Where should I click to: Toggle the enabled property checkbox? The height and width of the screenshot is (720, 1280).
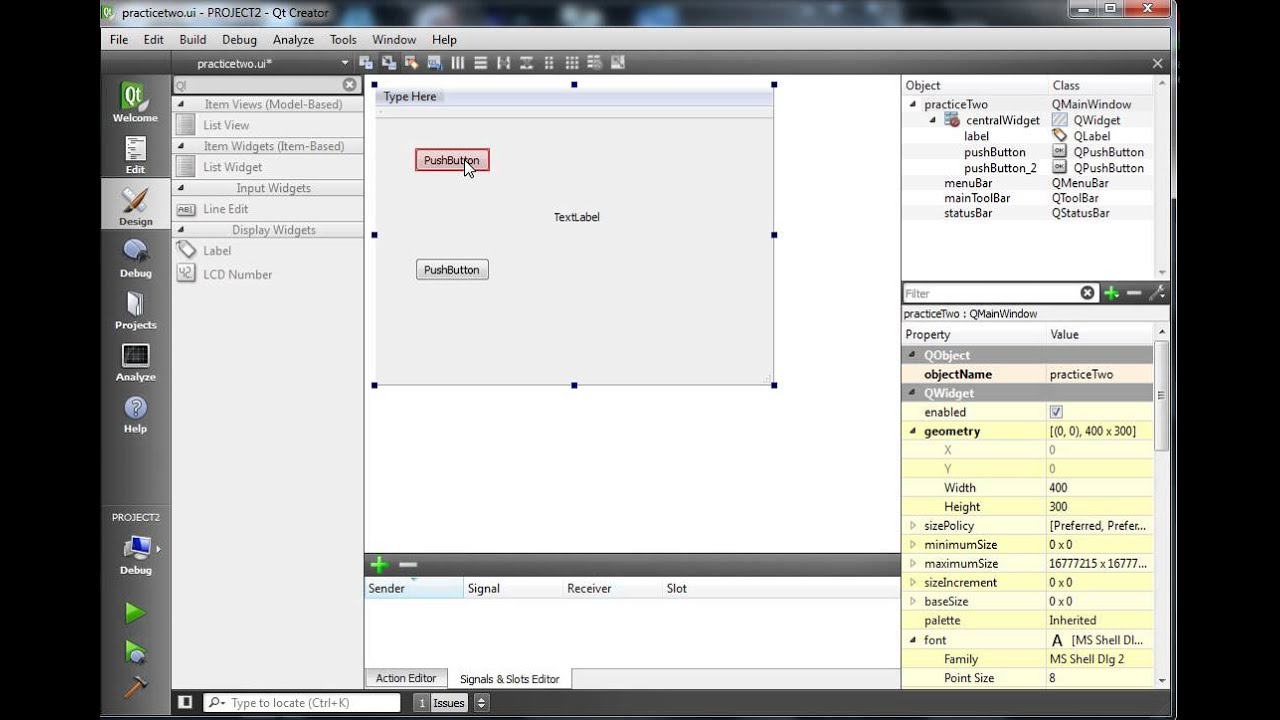pos(1056,412)
